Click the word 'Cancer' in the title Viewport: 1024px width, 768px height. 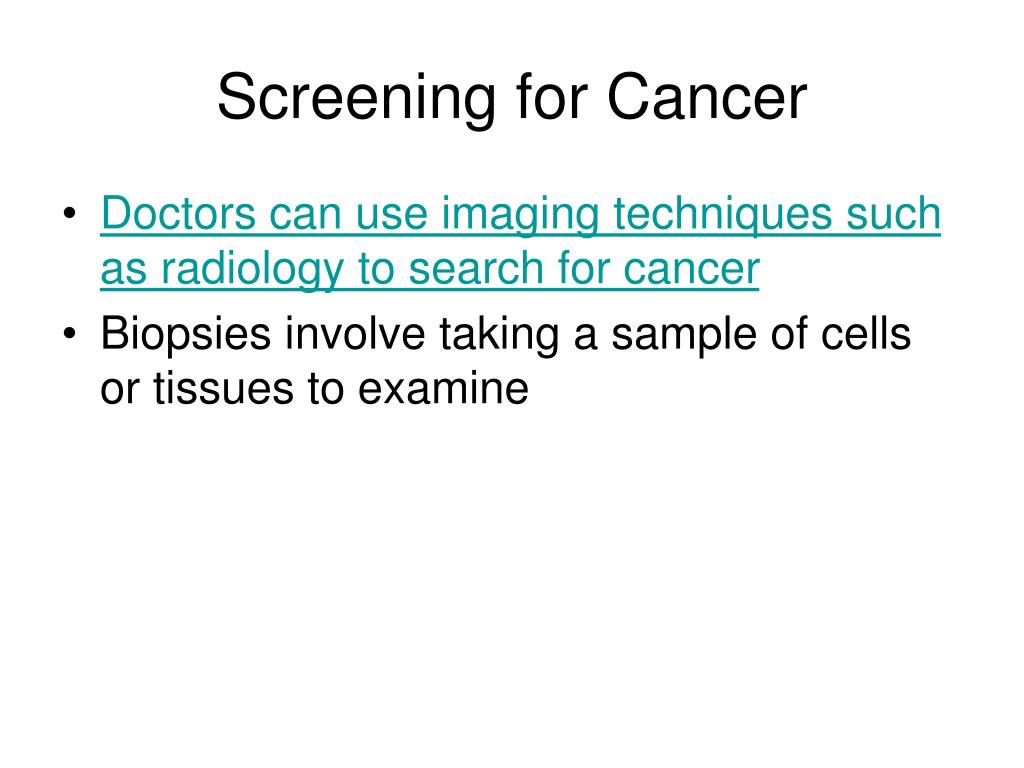point(707,98)
